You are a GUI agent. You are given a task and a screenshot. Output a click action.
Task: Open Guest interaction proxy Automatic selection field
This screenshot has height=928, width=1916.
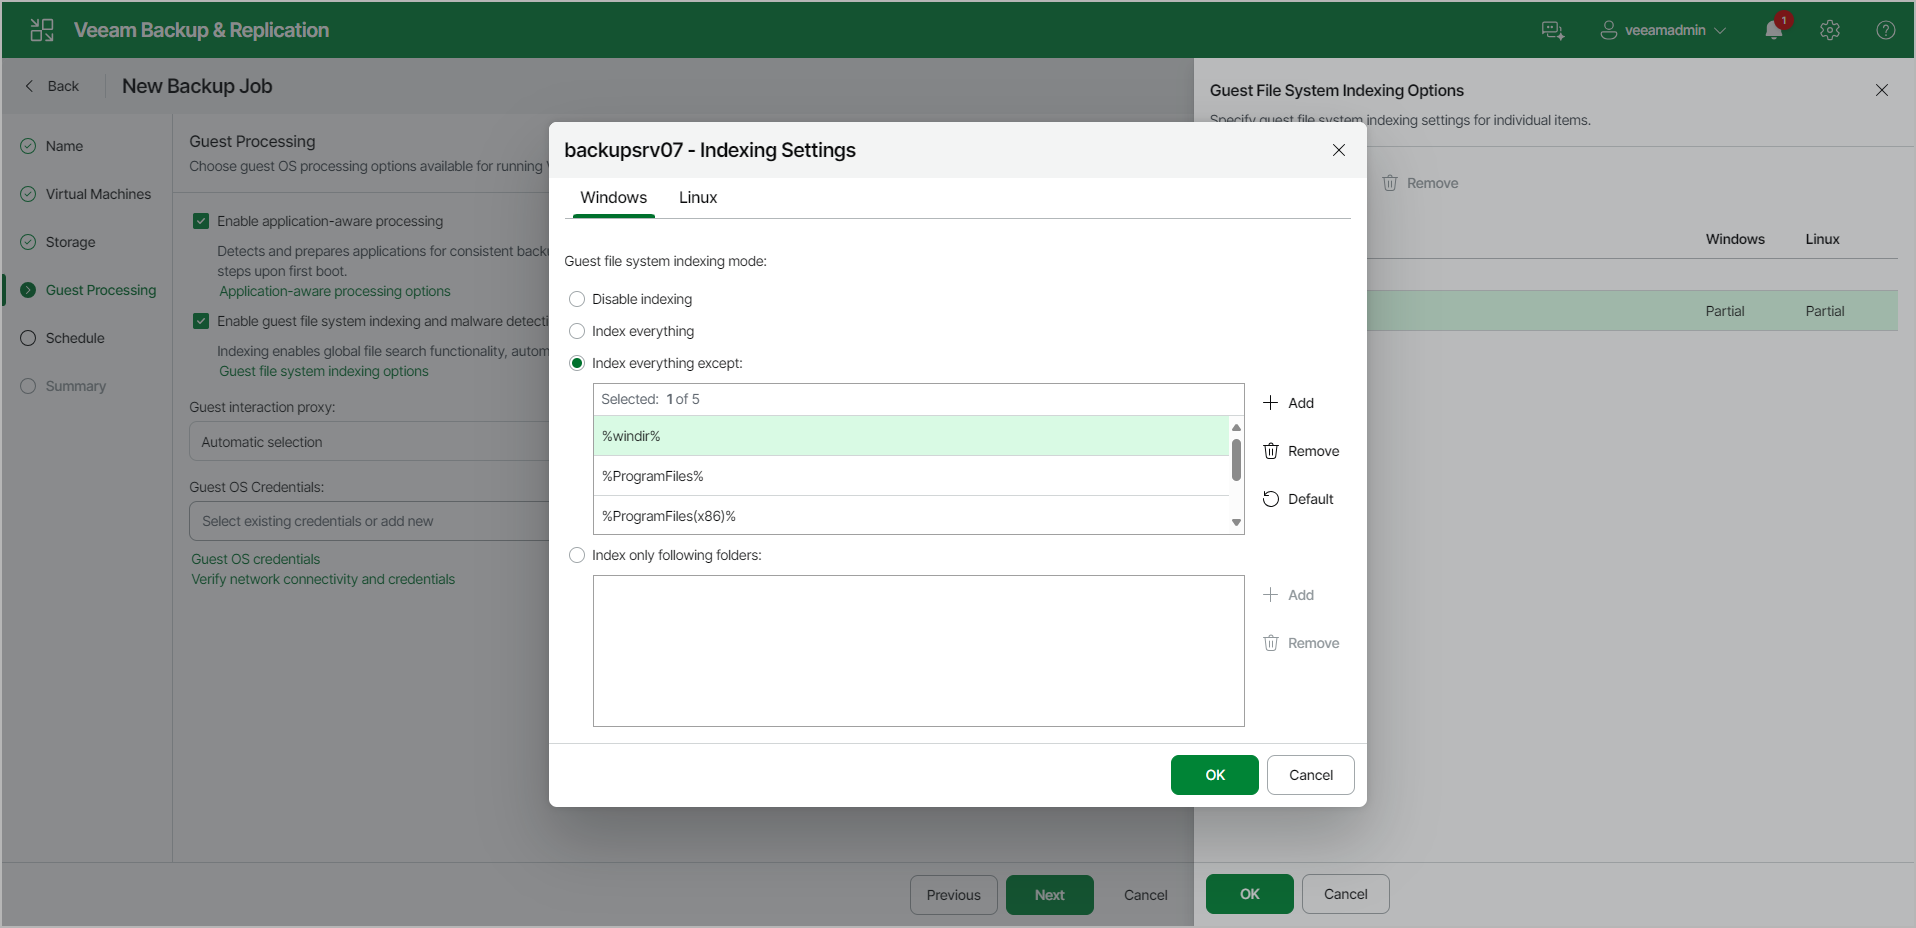tap(369, 441)
